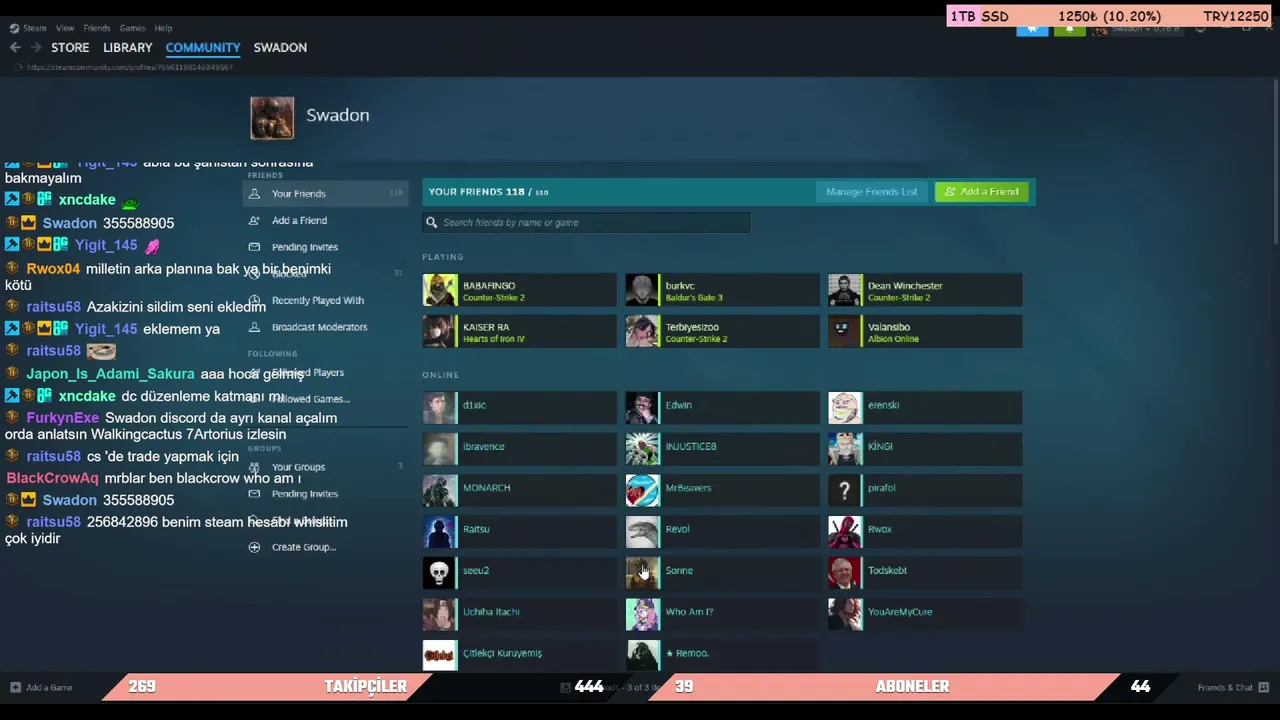The height and width of the screenshot is (720, 1280).
Task: Go back with the left arrow
Action: [x=15, y=47]
